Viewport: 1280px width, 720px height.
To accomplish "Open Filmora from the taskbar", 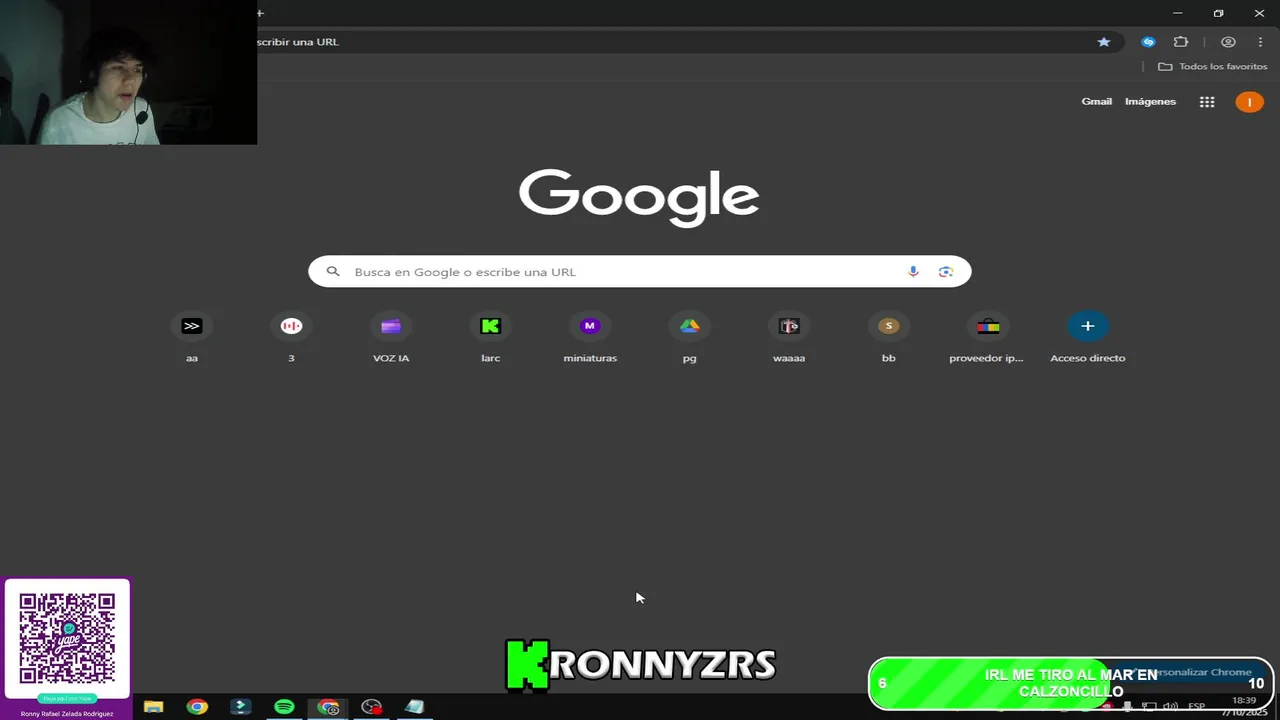I will click(x=241, y=707).
